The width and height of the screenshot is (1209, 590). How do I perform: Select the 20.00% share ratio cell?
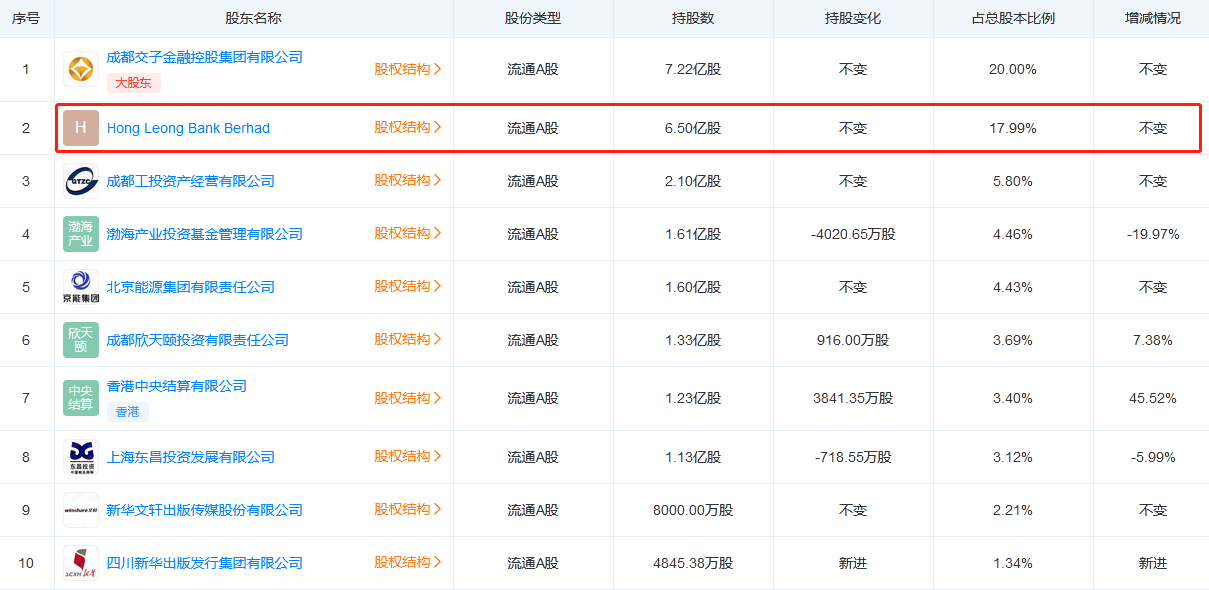(1013, 70)
